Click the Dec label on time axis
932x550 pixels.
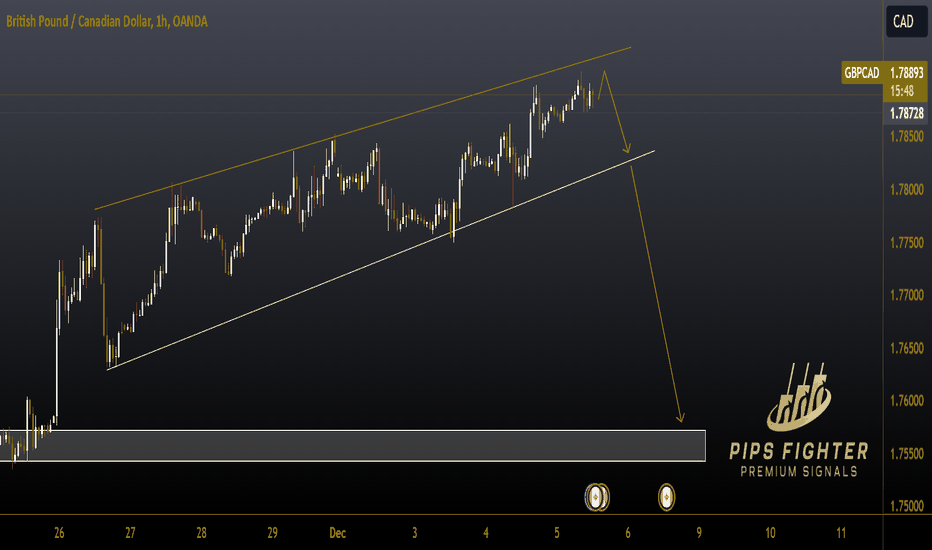tap(338, 533)
